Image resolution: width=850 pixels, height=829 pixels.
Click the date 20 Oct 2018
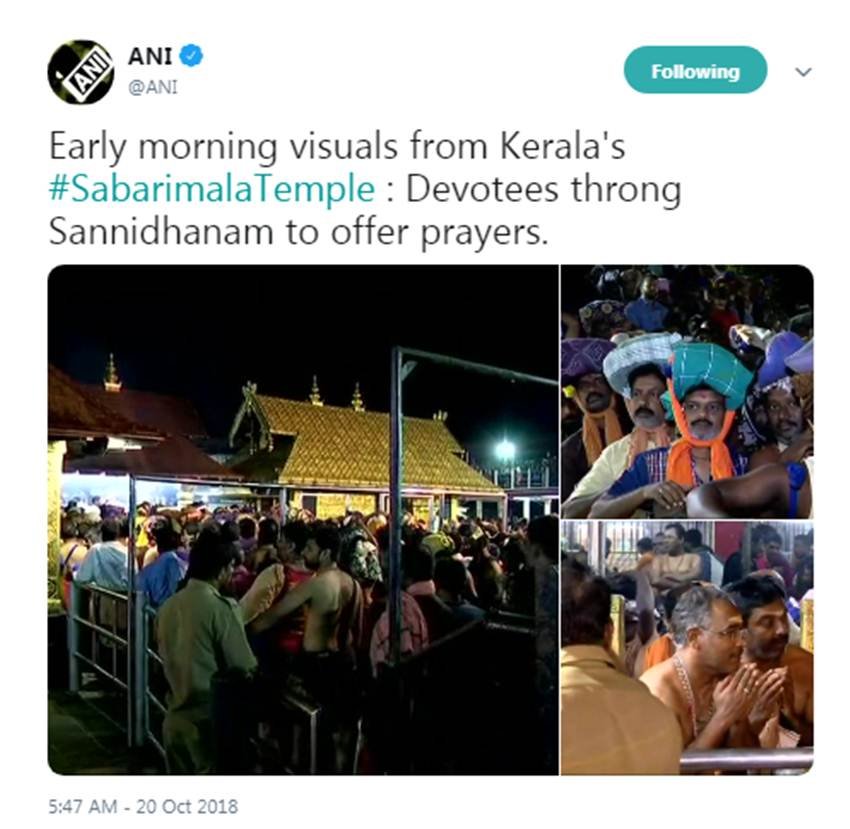pyautogui.click(x=187, y=806)
